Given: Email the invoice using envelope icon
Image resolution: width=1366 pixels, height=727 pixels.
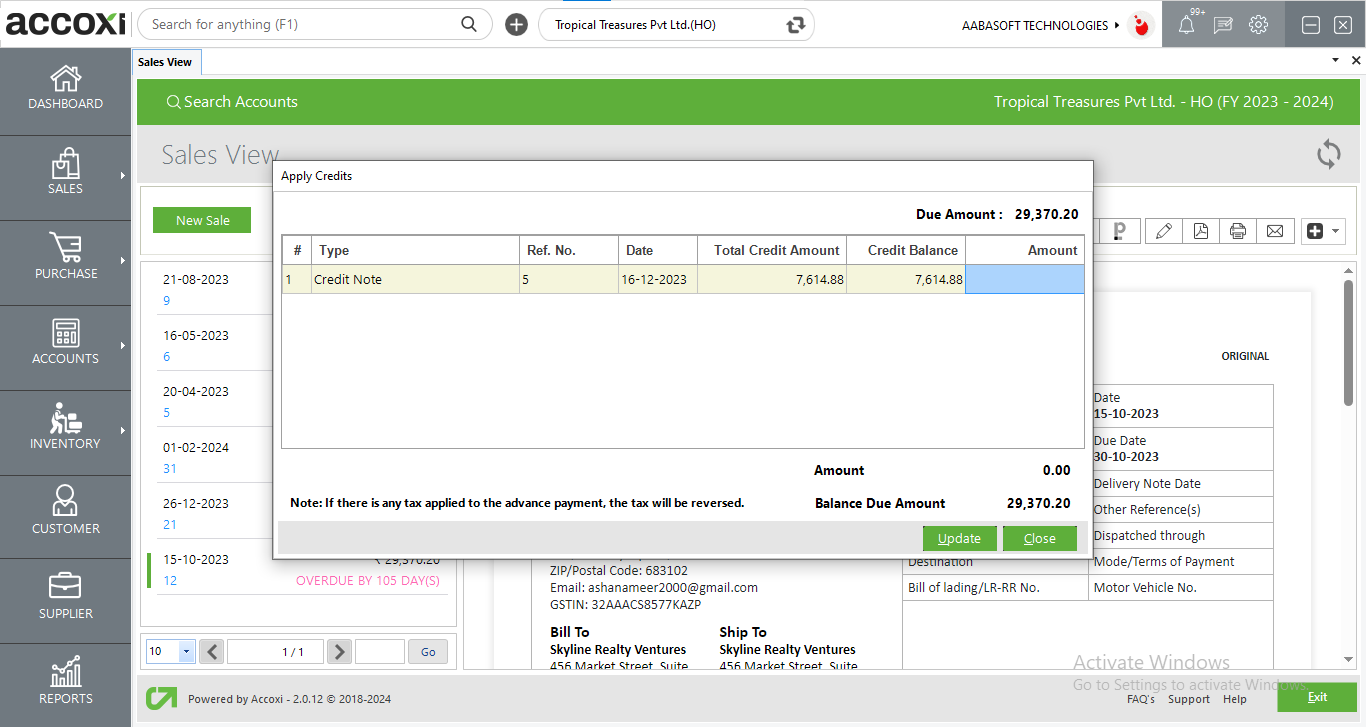Looking at the screenshot, I should pos(1275,231).
